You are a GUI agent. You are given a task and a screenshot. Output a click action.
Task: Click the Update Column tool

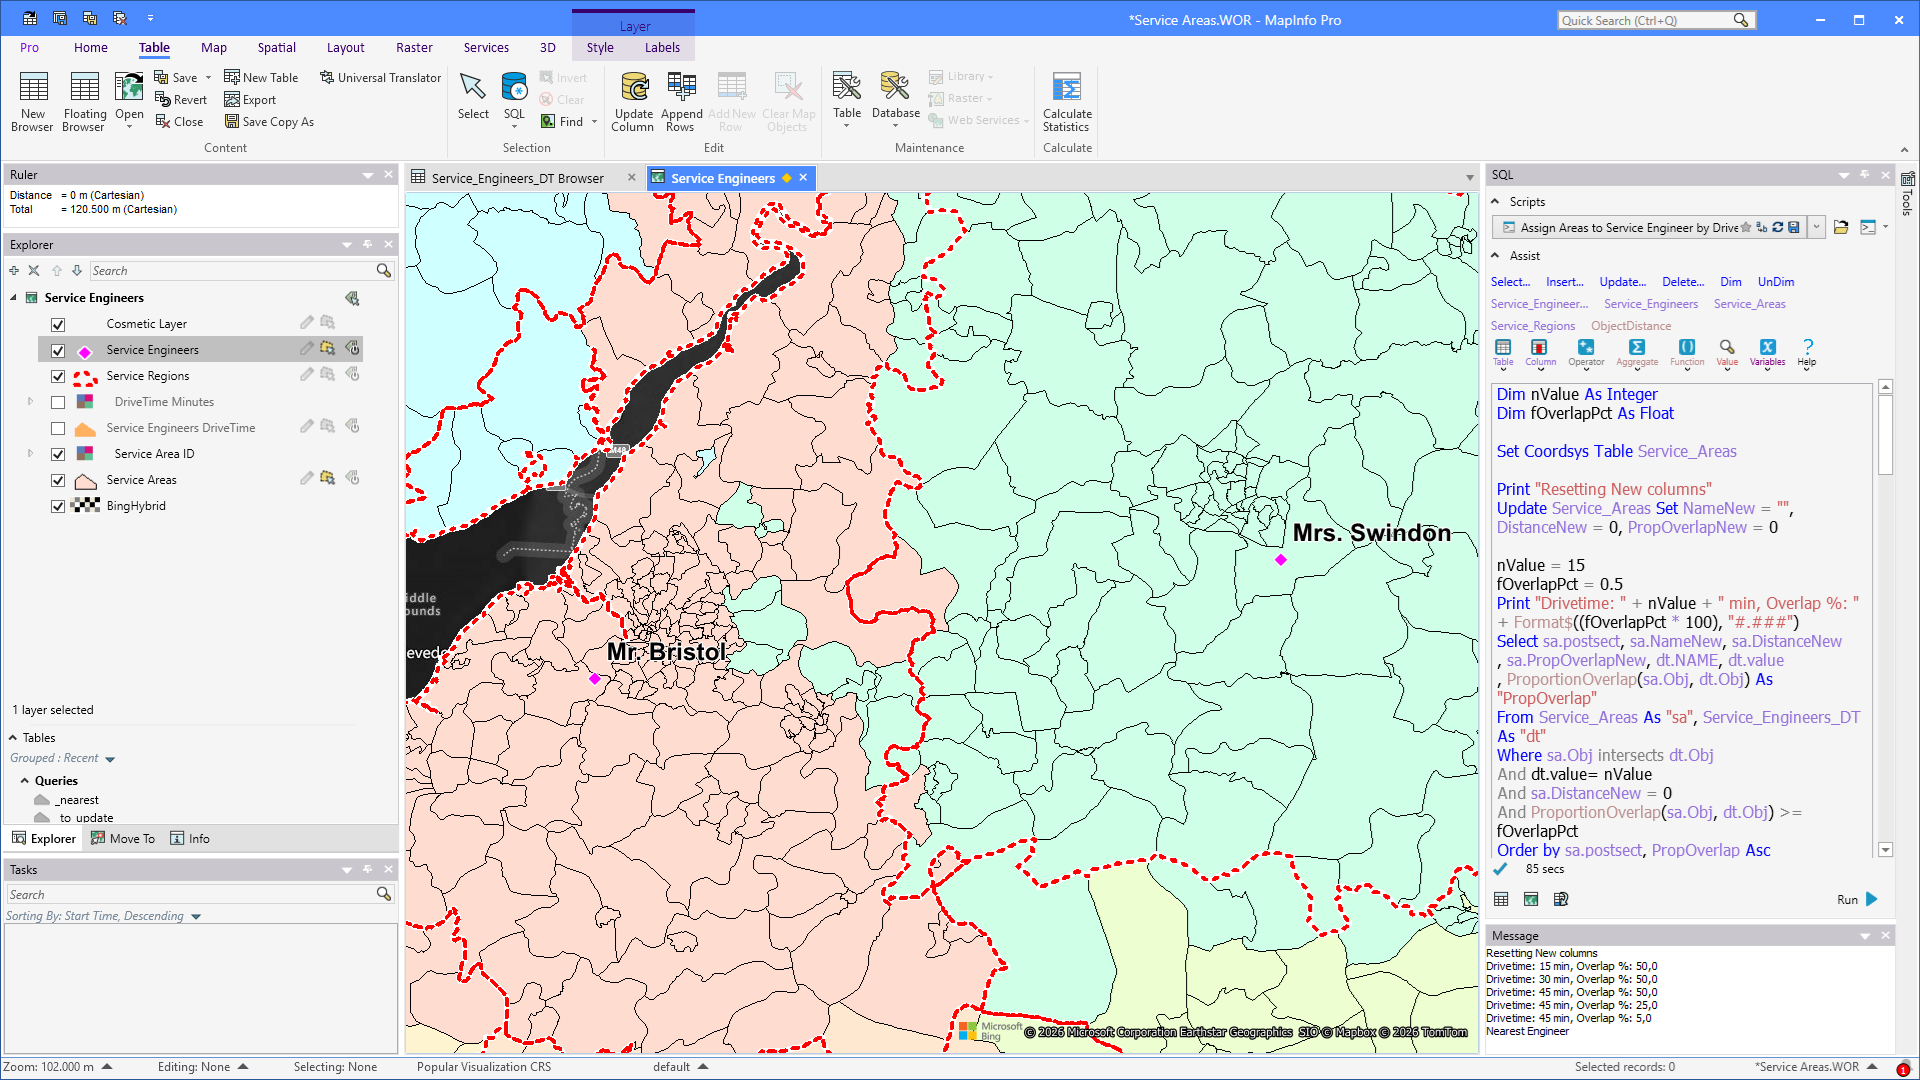coord(633,101)
